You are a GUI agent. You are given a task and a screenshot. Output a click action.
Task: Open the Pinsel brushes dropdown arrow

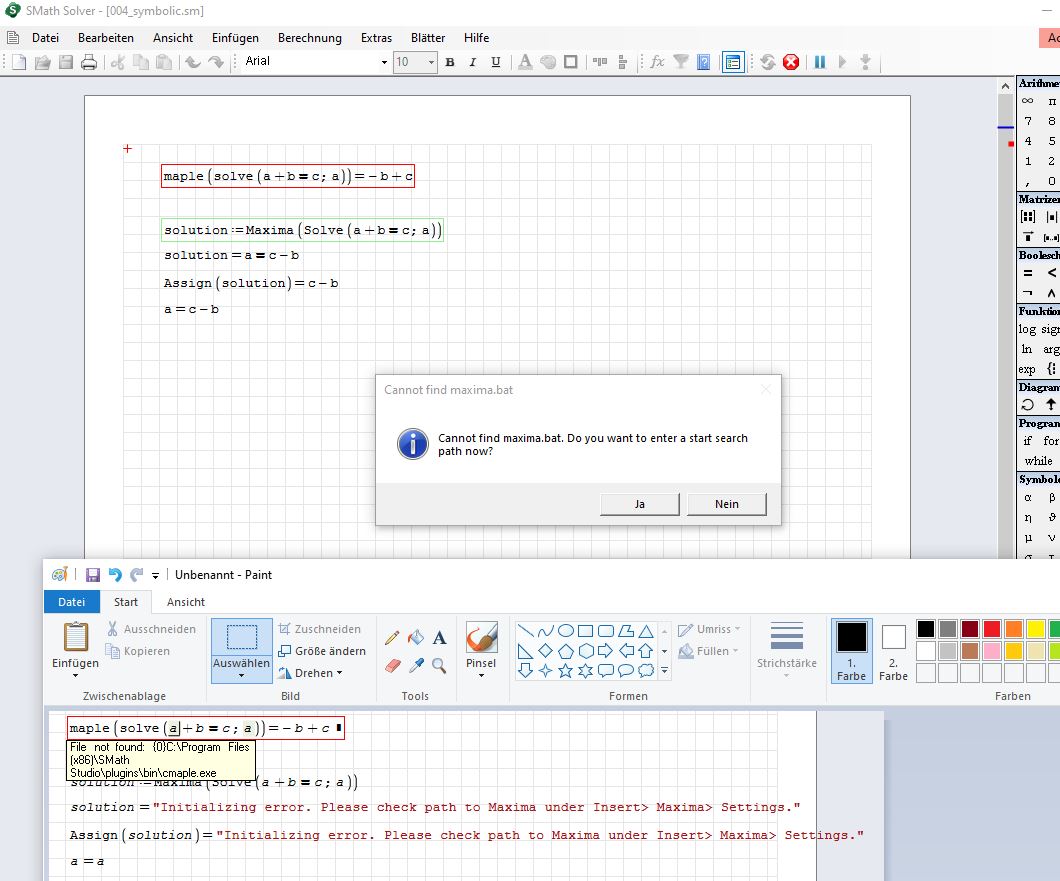tap(481, 676)
